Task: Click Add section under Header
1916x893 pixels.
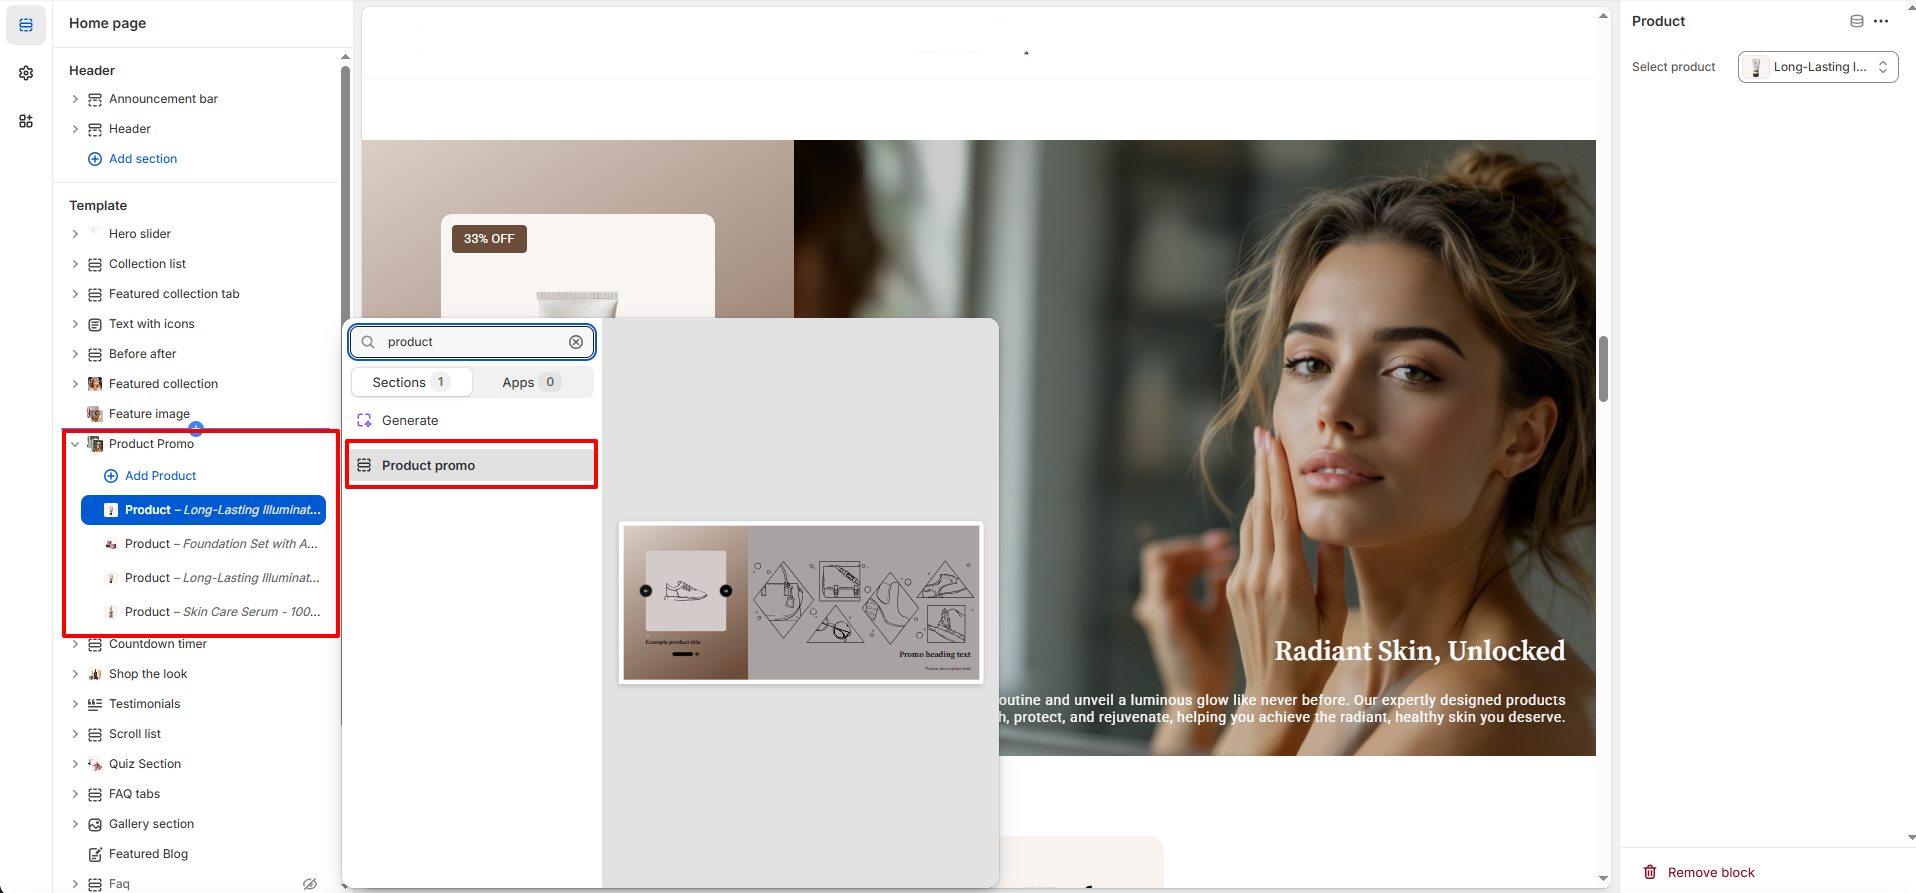Action: click(x=142, y=159)
